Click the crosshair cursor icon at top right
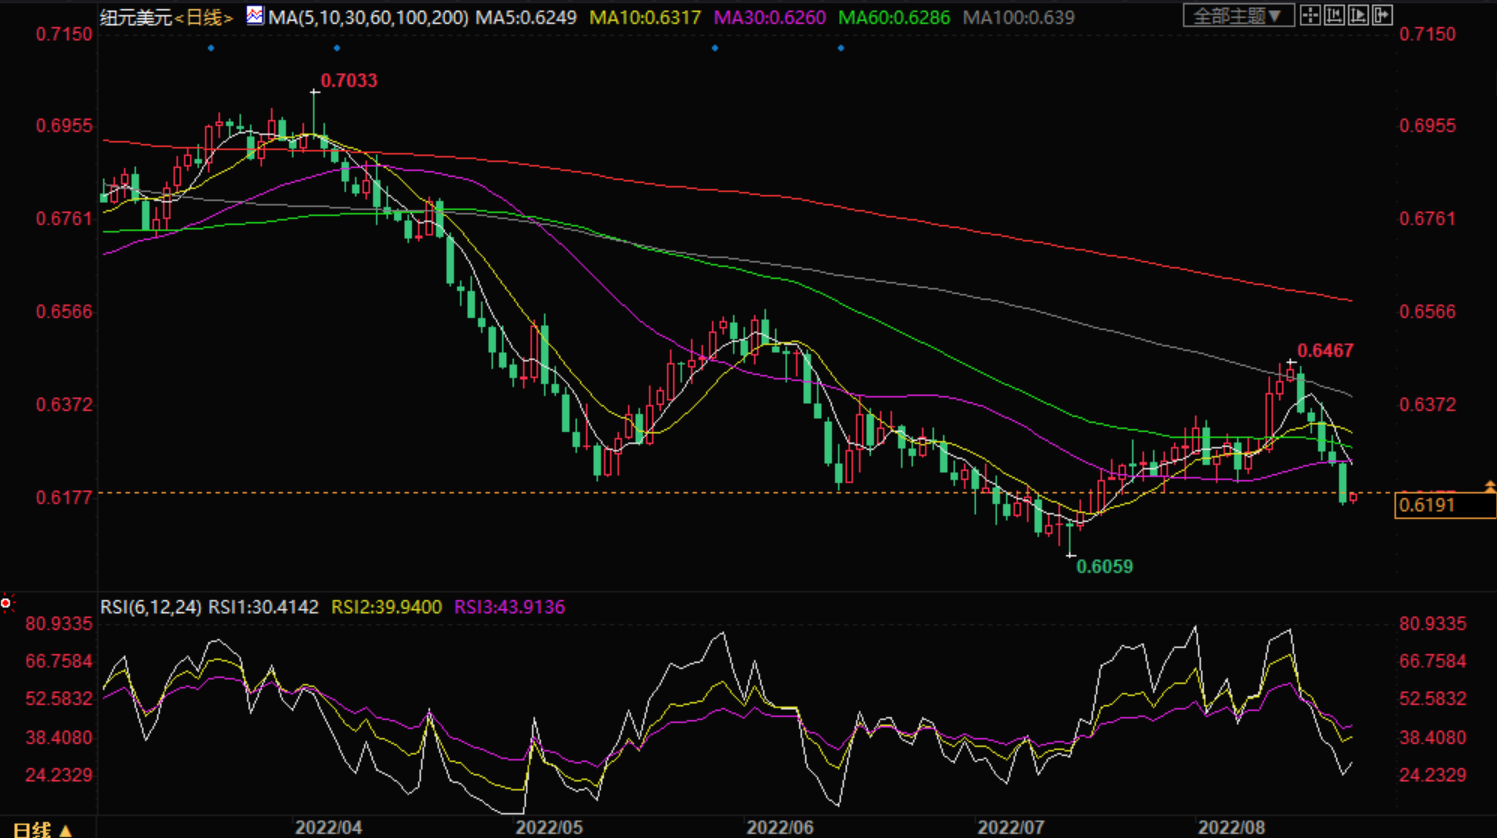Screen dimensions: 1497x838 1310,15
